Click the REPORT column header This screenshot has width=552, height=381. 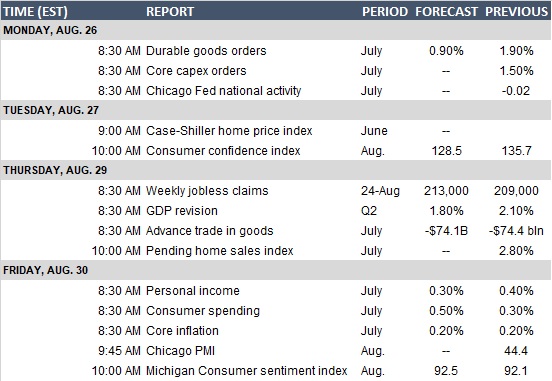tap(170, 12)
